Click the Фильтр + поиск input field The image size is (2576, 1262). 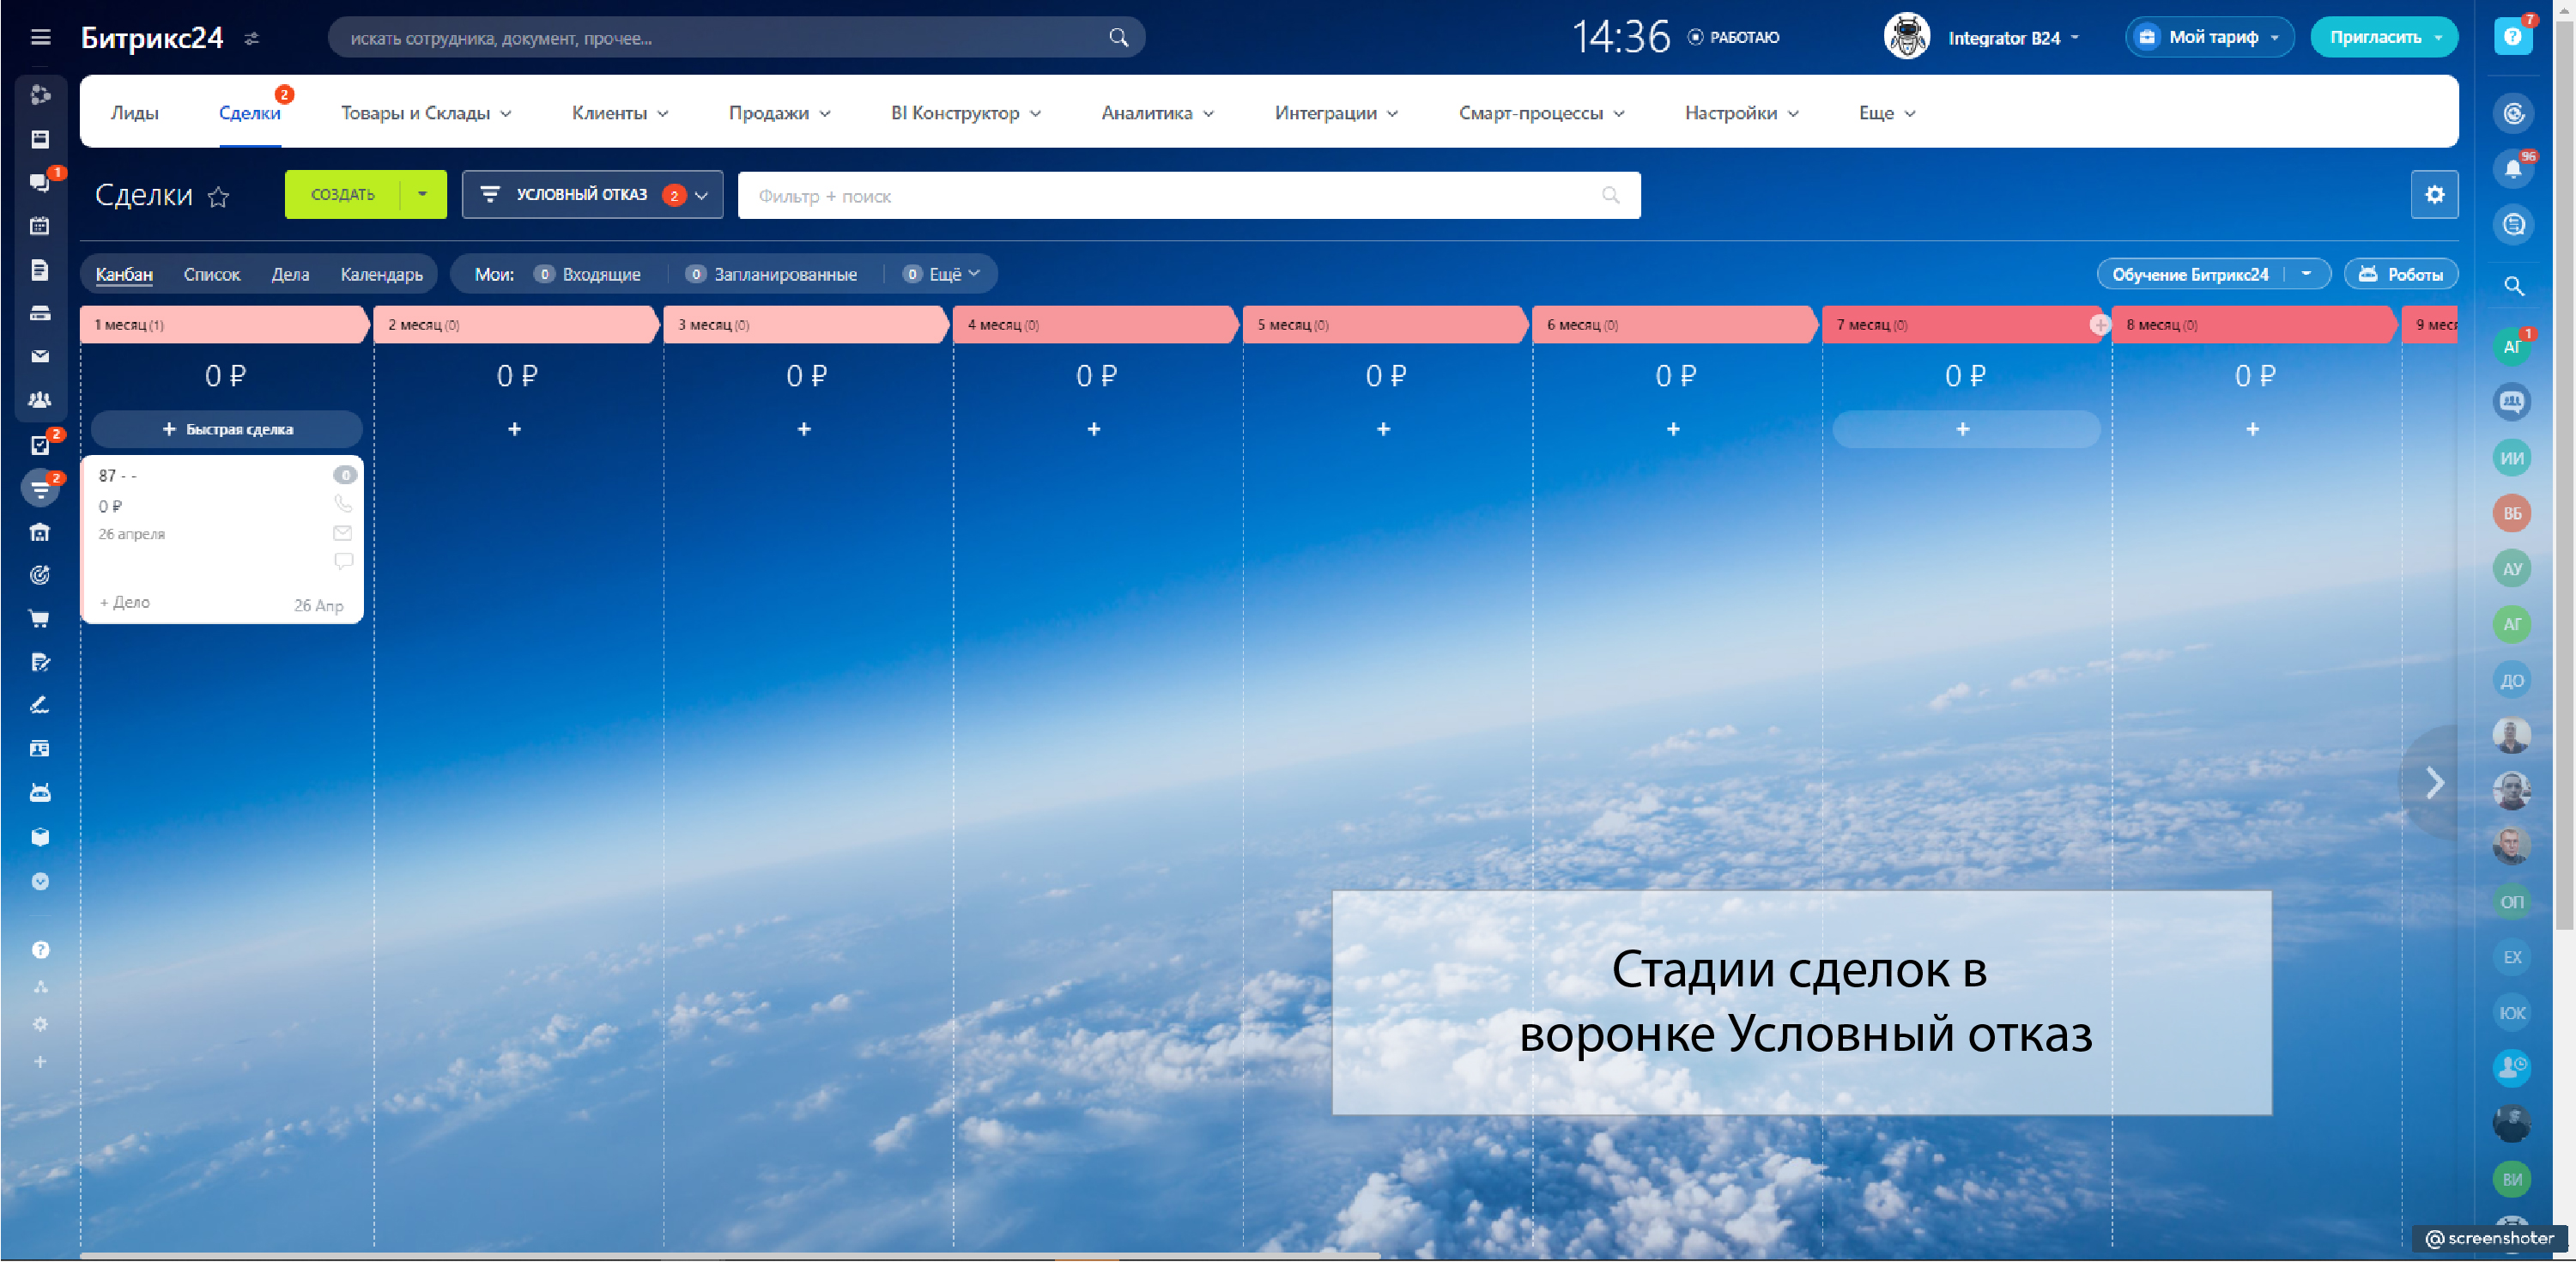[x=1170, y=196]
